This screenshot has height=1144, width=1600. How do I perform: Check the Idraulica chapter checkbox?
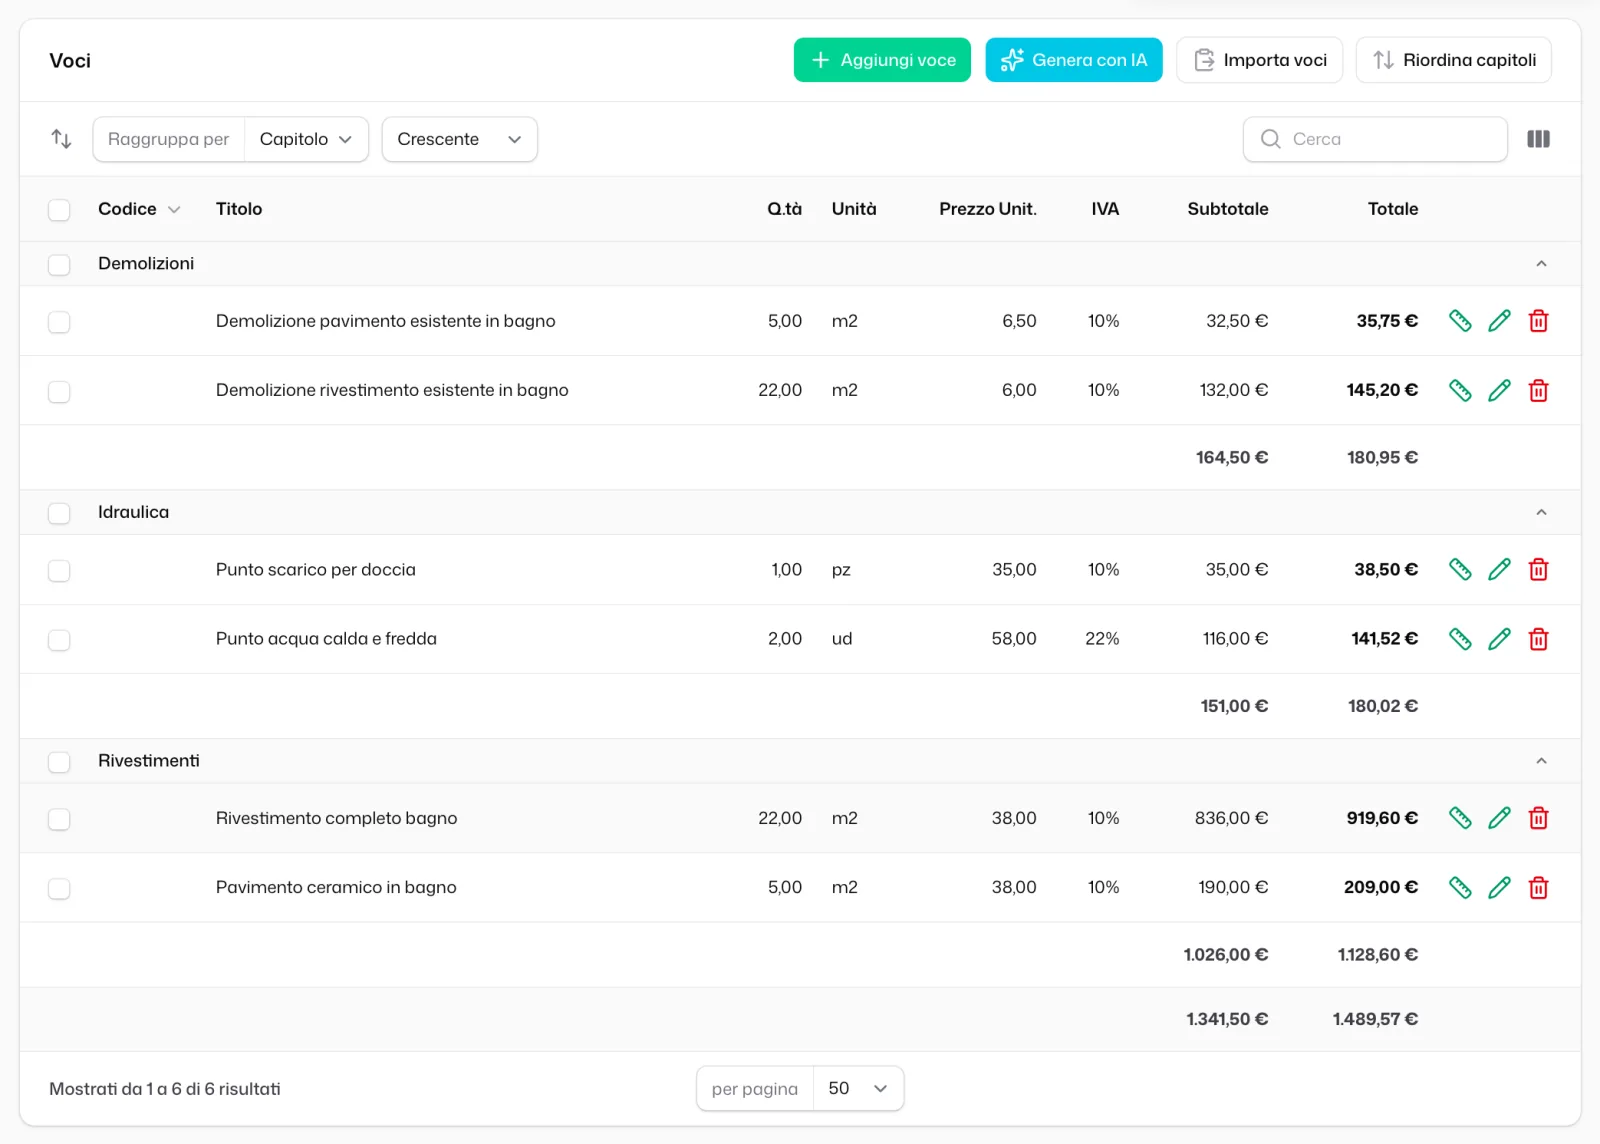click(x=59, y=513)
